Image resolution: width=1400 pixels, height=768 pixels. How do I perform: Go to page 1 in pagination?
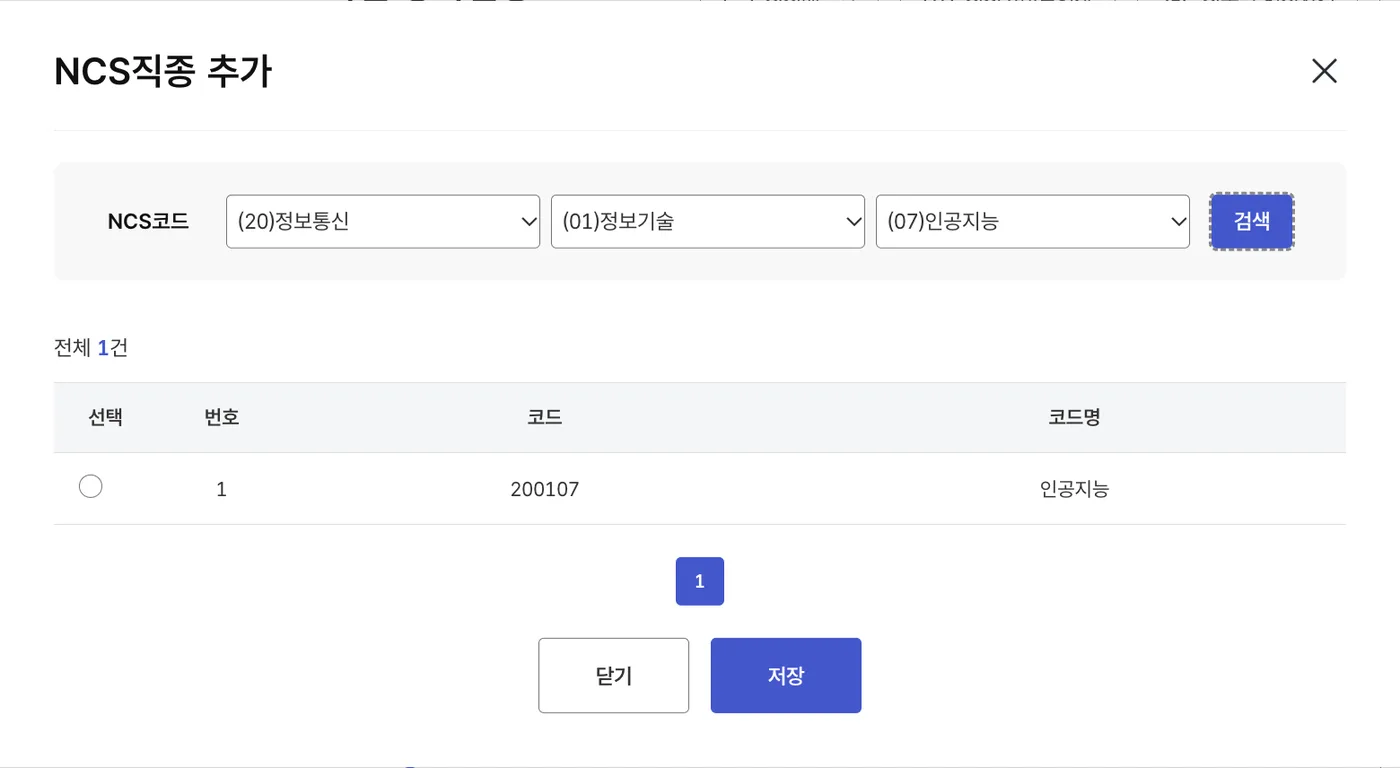[700, 581]
